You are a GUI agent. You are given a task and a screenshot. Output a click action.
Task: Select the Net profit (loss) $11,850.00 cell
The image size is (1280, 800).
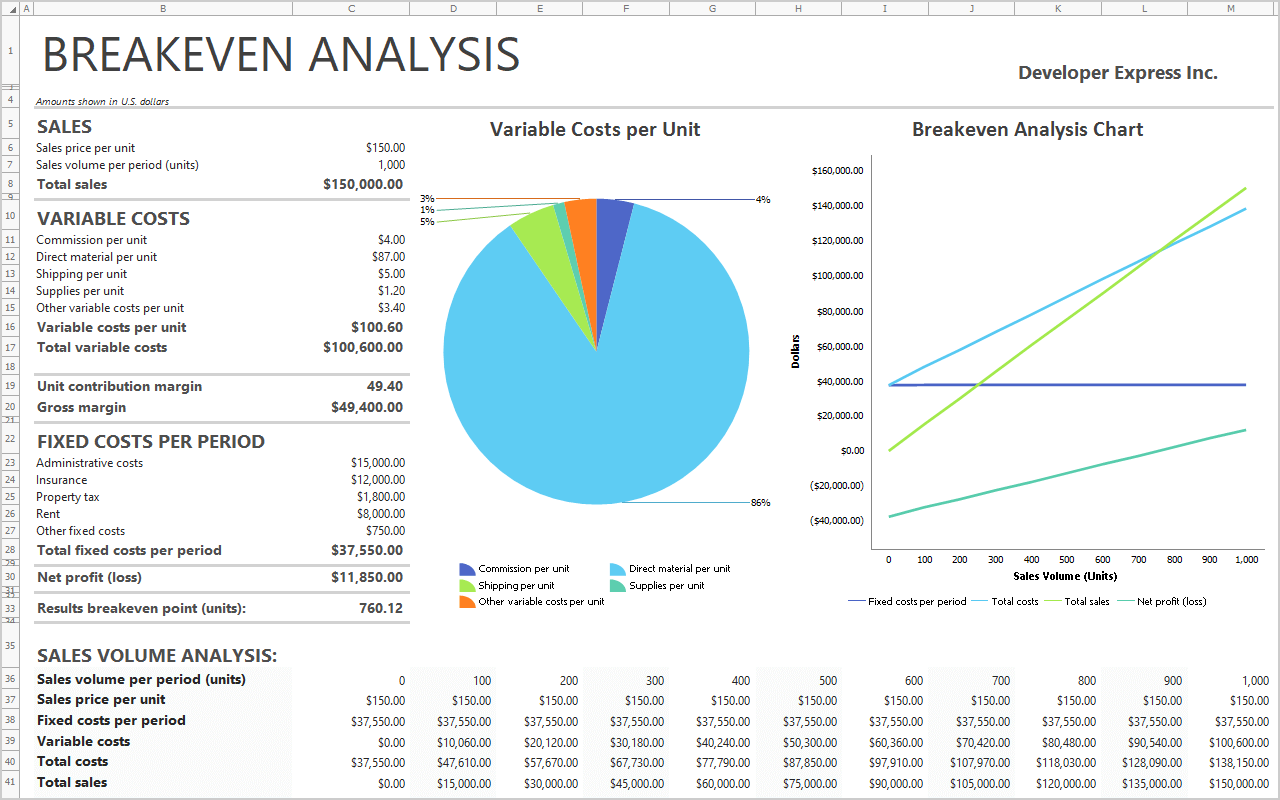pyautogui.click(x=367, y=578)
